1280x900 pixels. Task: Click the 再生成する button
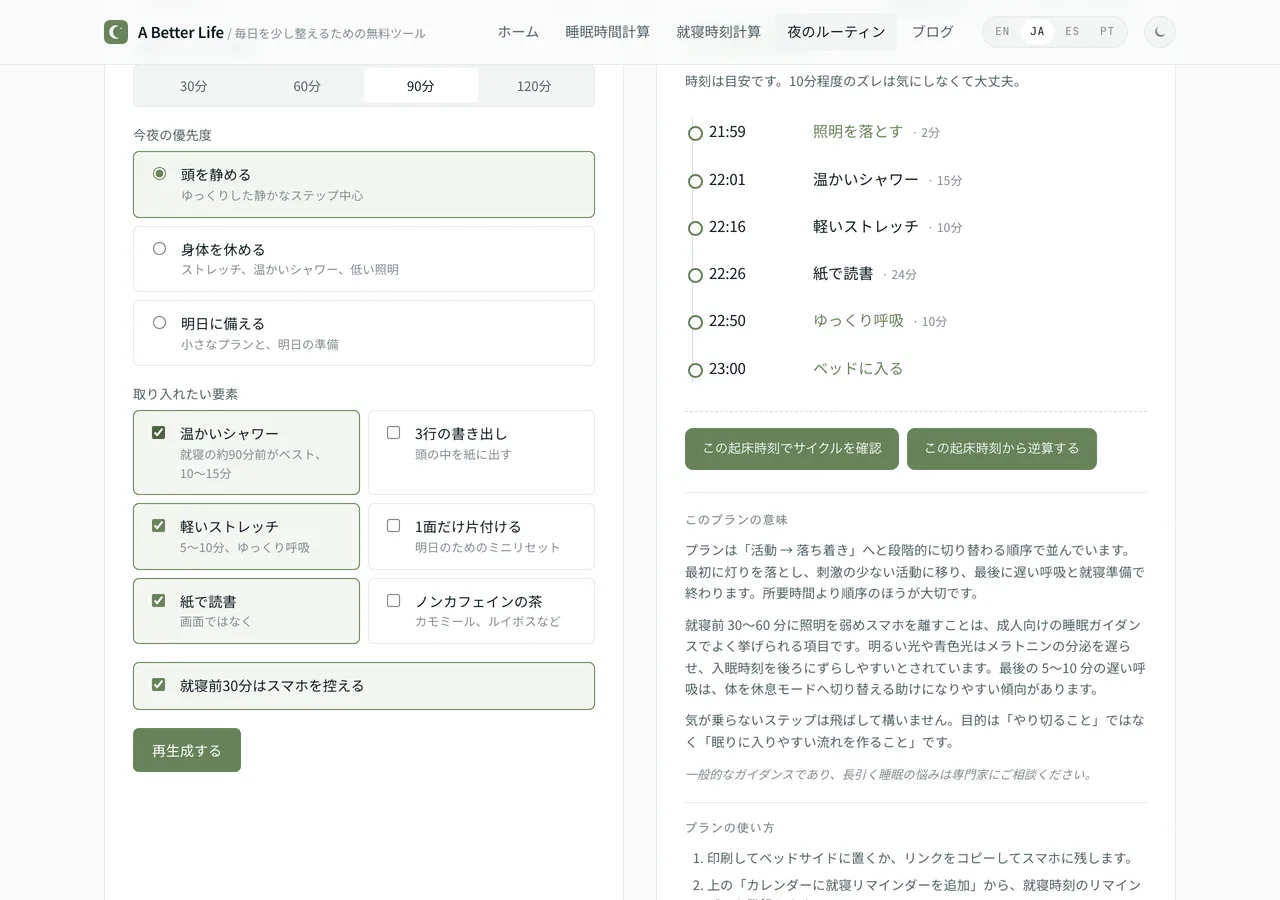click(x=187, y=750)
